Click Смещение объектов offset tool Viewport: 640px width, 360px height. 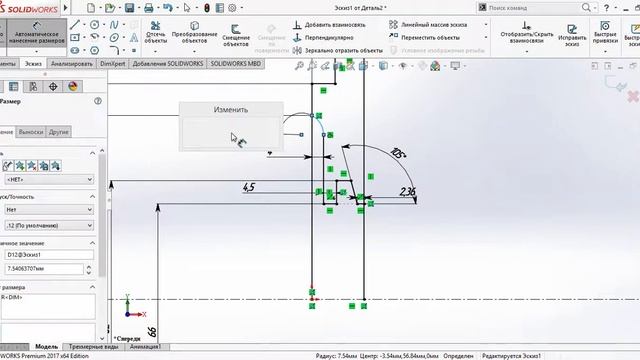coord(236,35)
